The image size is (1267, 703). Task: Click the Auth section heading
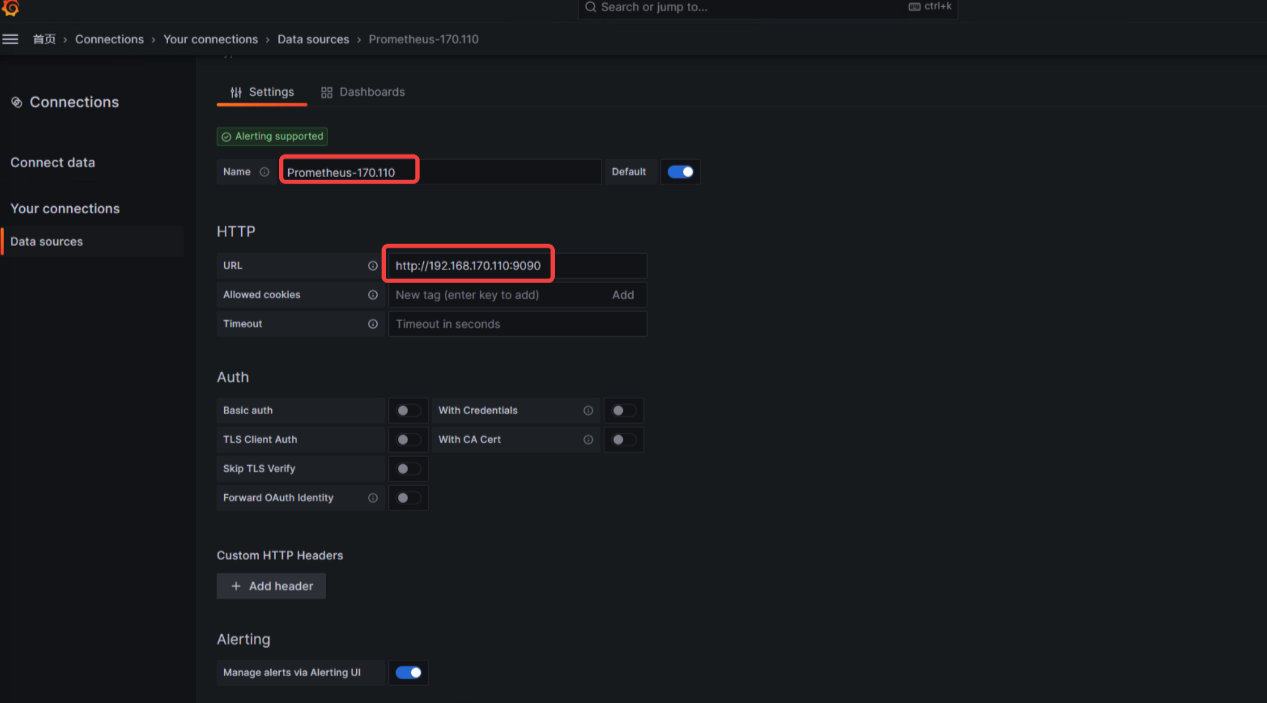(x=233, y=378)
